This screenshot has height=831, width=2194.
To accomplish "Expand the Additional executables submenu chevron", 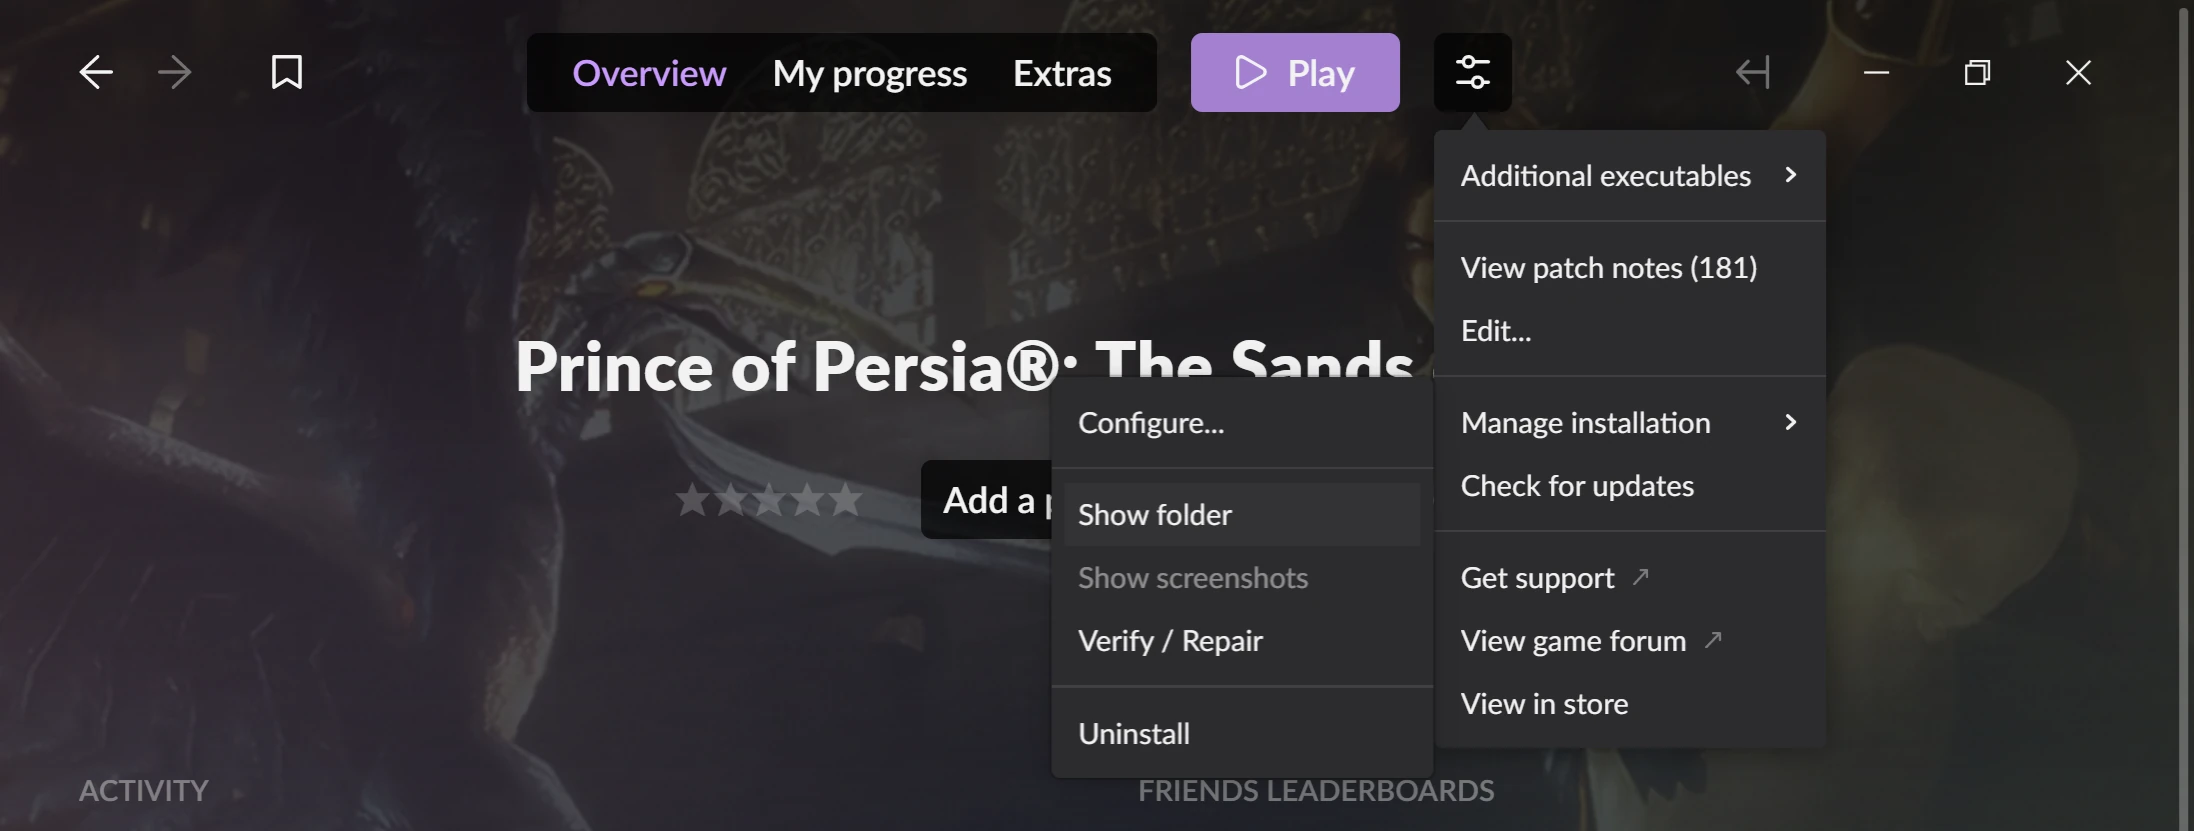I will tap(1791, 175).
